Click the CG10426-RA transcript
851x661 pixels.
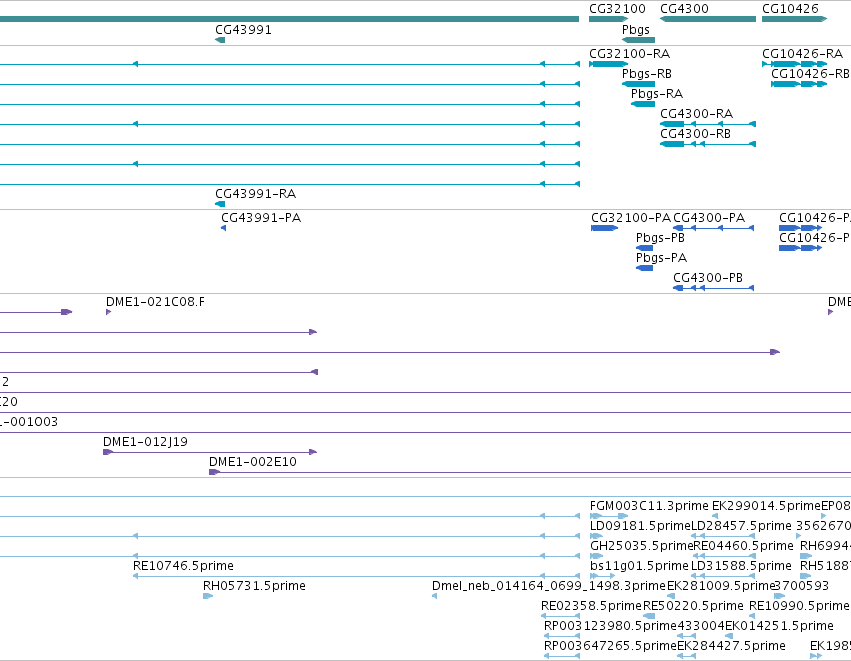tap(795, 64)
